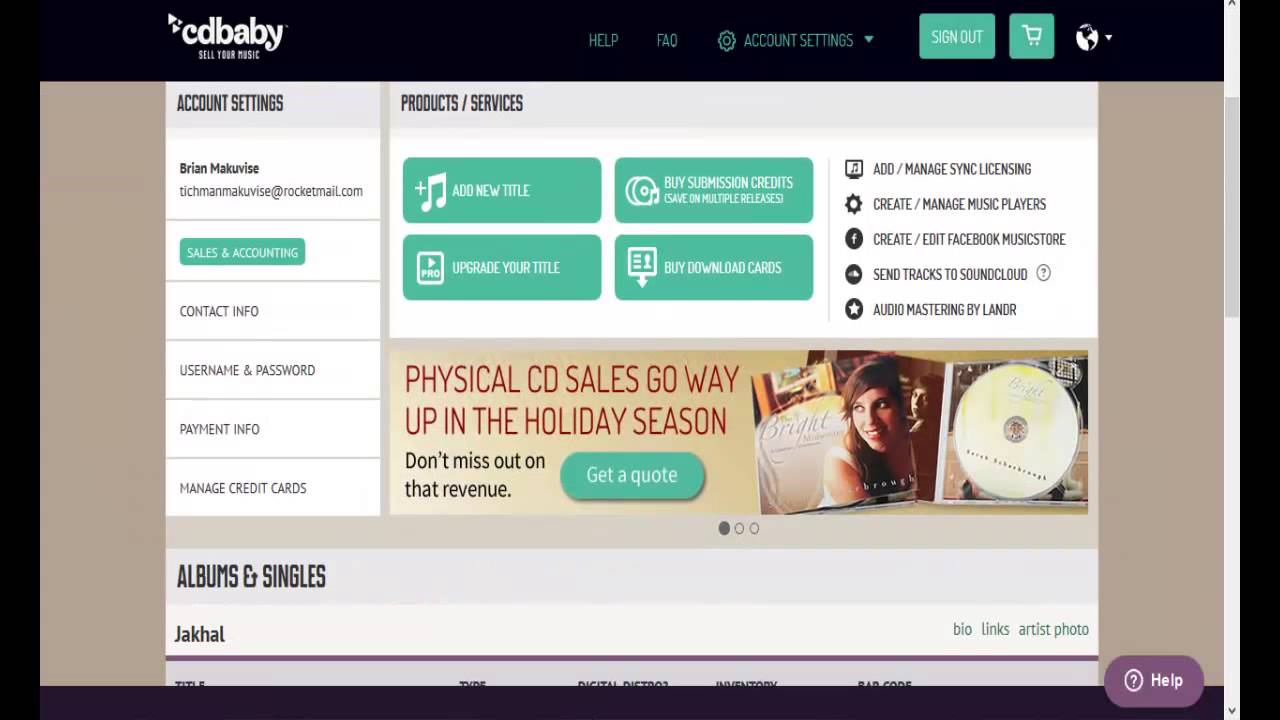Expand the Account Settings dropdown arrow
The width and height of the screenshot is (1280, 720).
point(868,40)
